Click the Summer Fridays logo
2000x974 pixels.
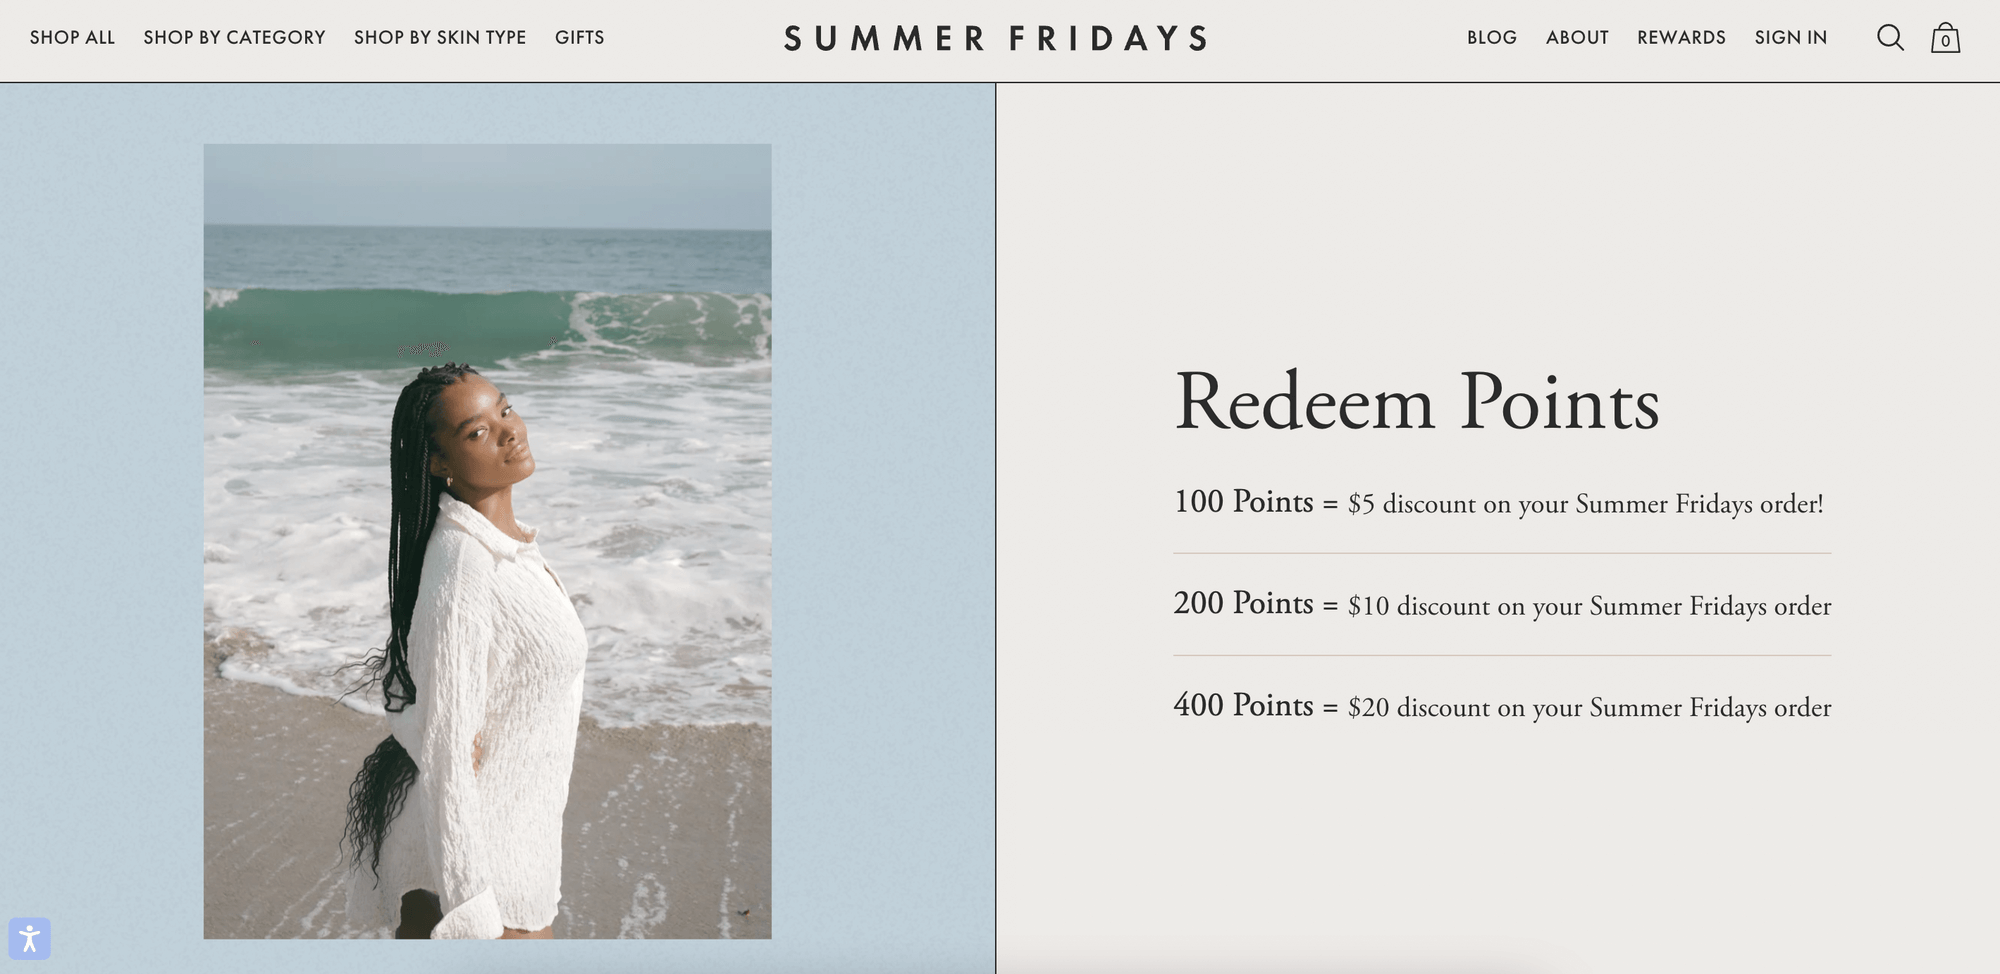[x=997, y=38]
